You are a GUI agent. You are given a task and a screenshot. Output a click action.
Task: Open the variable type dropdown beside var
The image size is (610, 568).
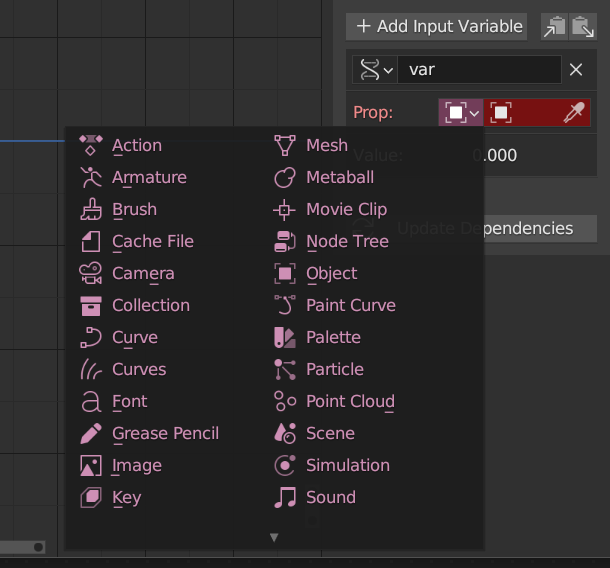click(x=375, y=70)
